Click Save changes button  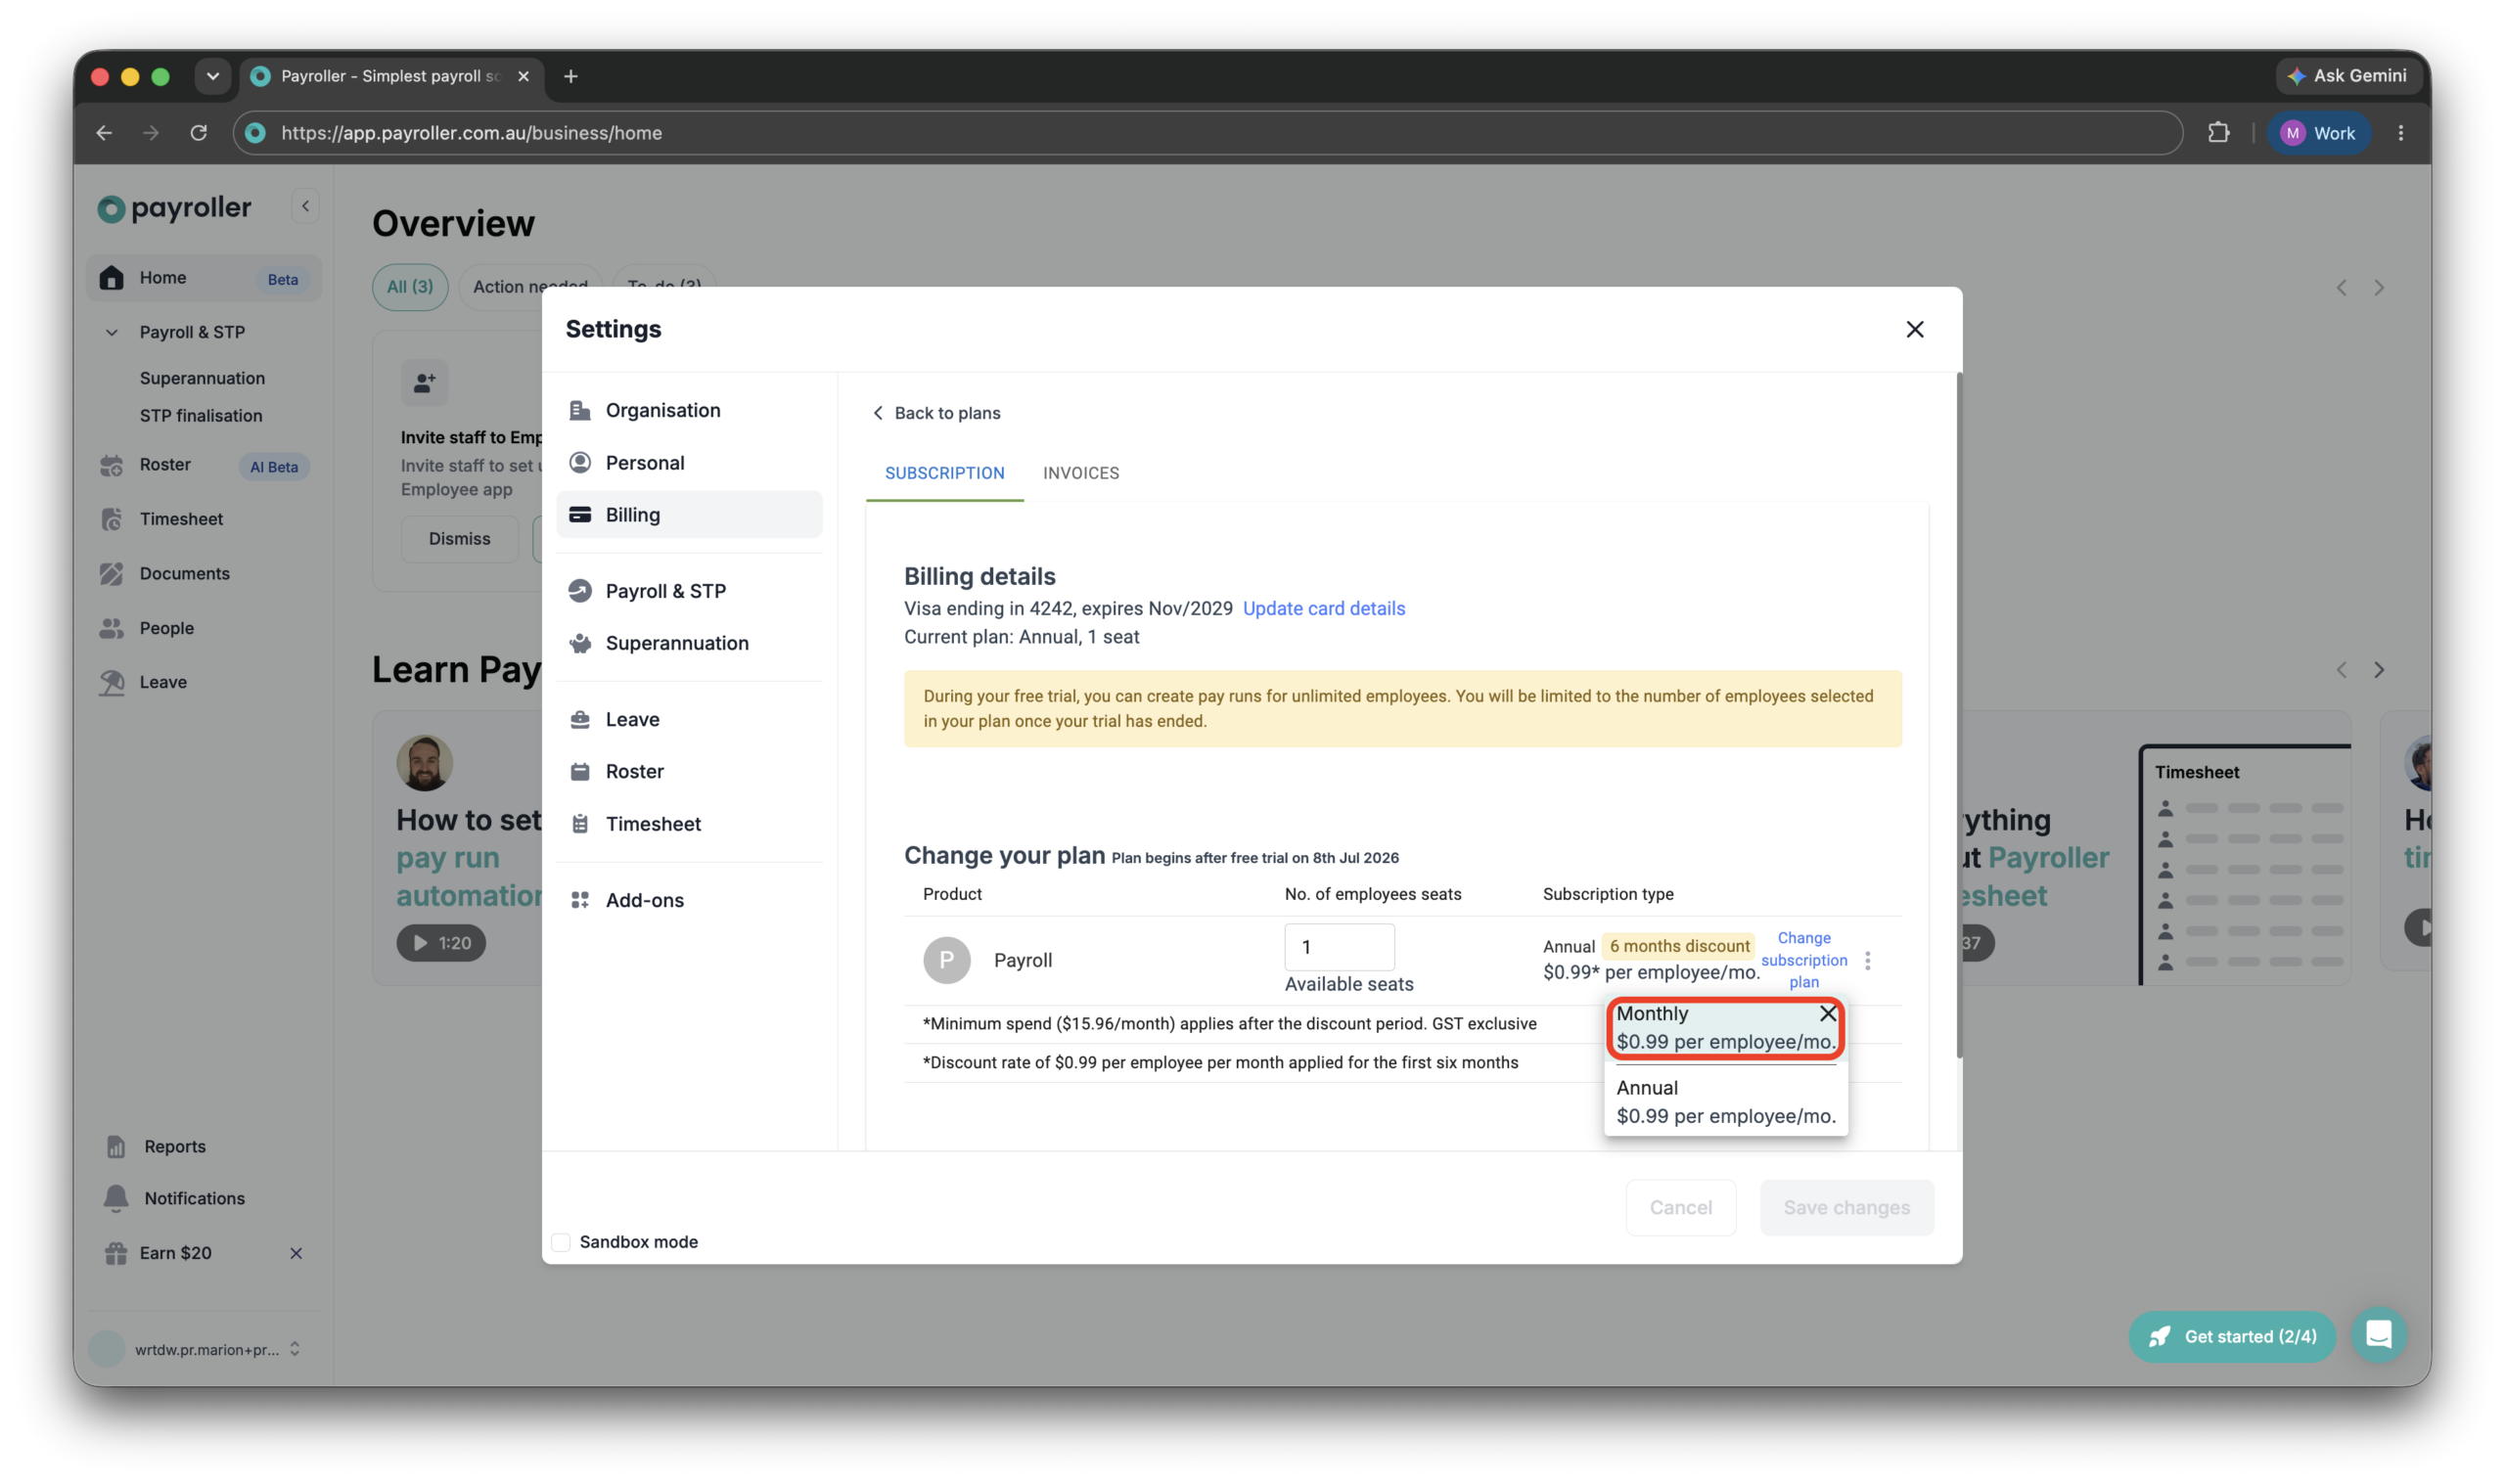(1846, 1207)
